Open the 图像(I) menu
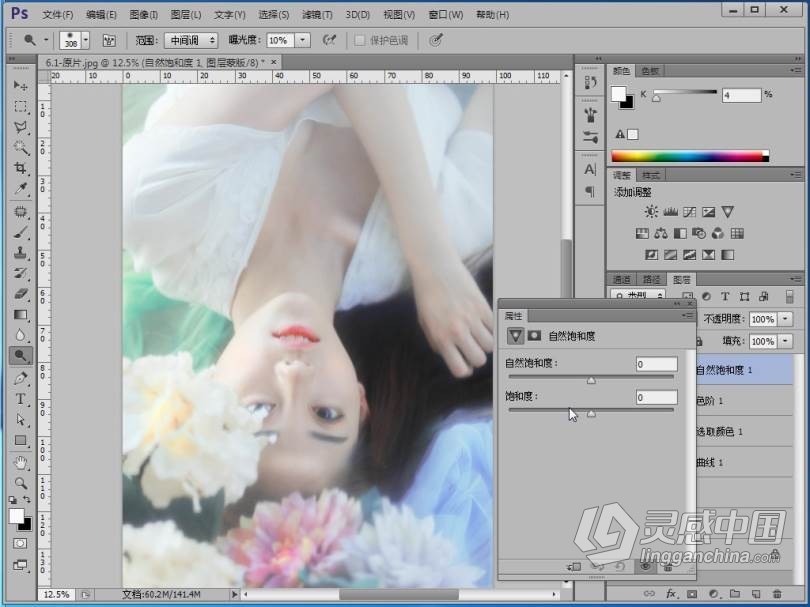The image size is (810, 607). [x=144, y=15]
